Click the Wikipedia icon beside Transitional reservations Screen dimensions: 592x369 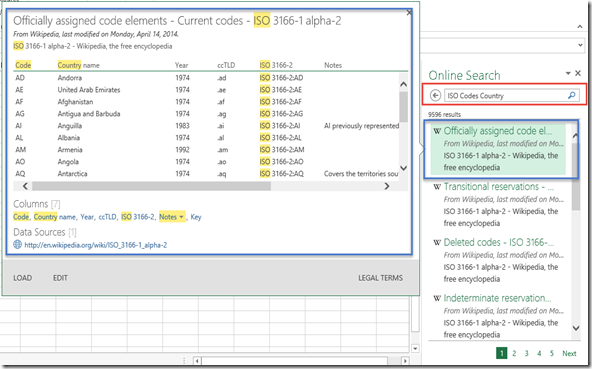[437, 187]
